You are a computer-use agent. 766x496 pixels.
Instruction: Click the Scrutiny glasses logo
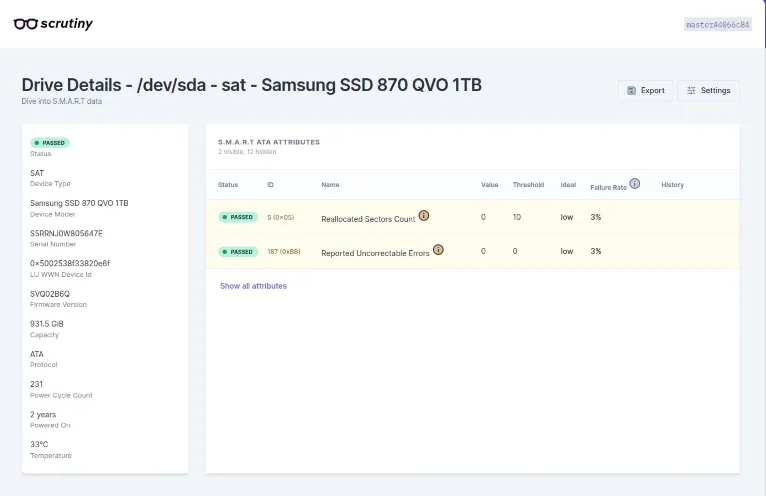(x=26, y=24)
